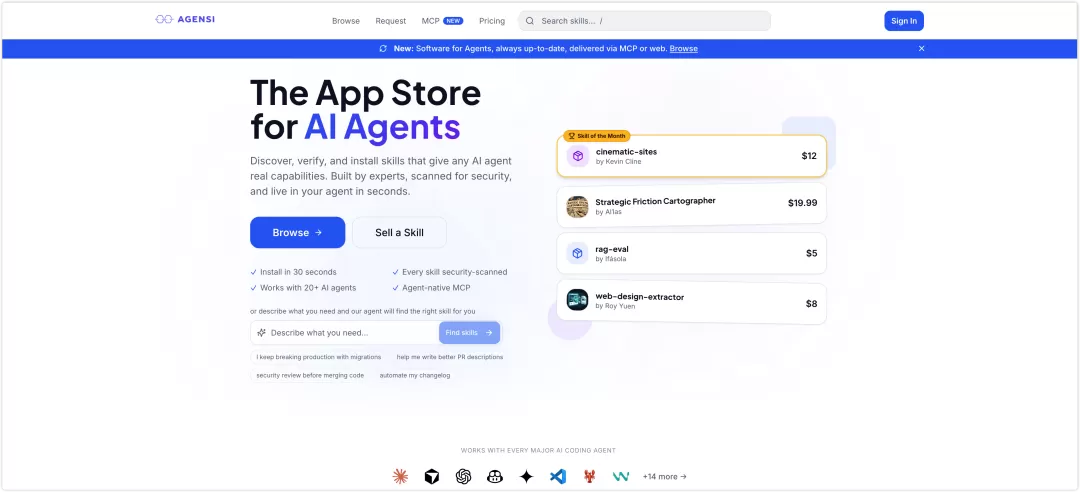The height and width of the screenshot is (492, 1080).
Task: Follow the Browse link in the banner
Action: (683, 49)
